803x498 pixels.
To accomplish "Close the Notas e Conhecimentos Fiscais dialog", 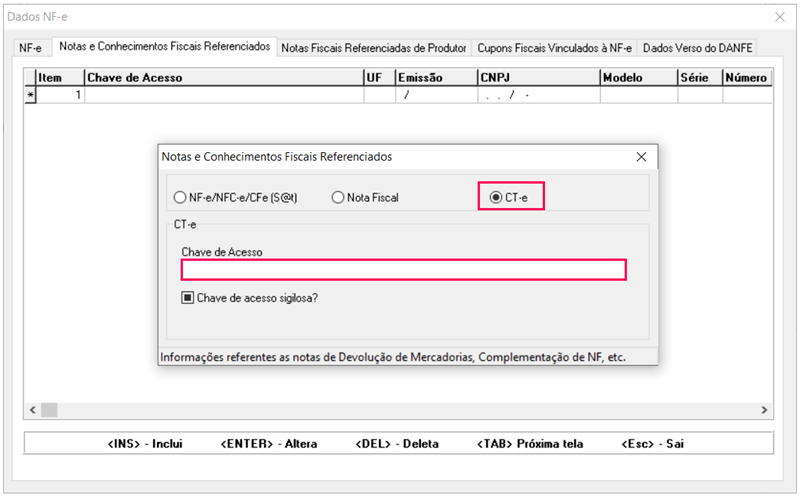I will (641, 157).
